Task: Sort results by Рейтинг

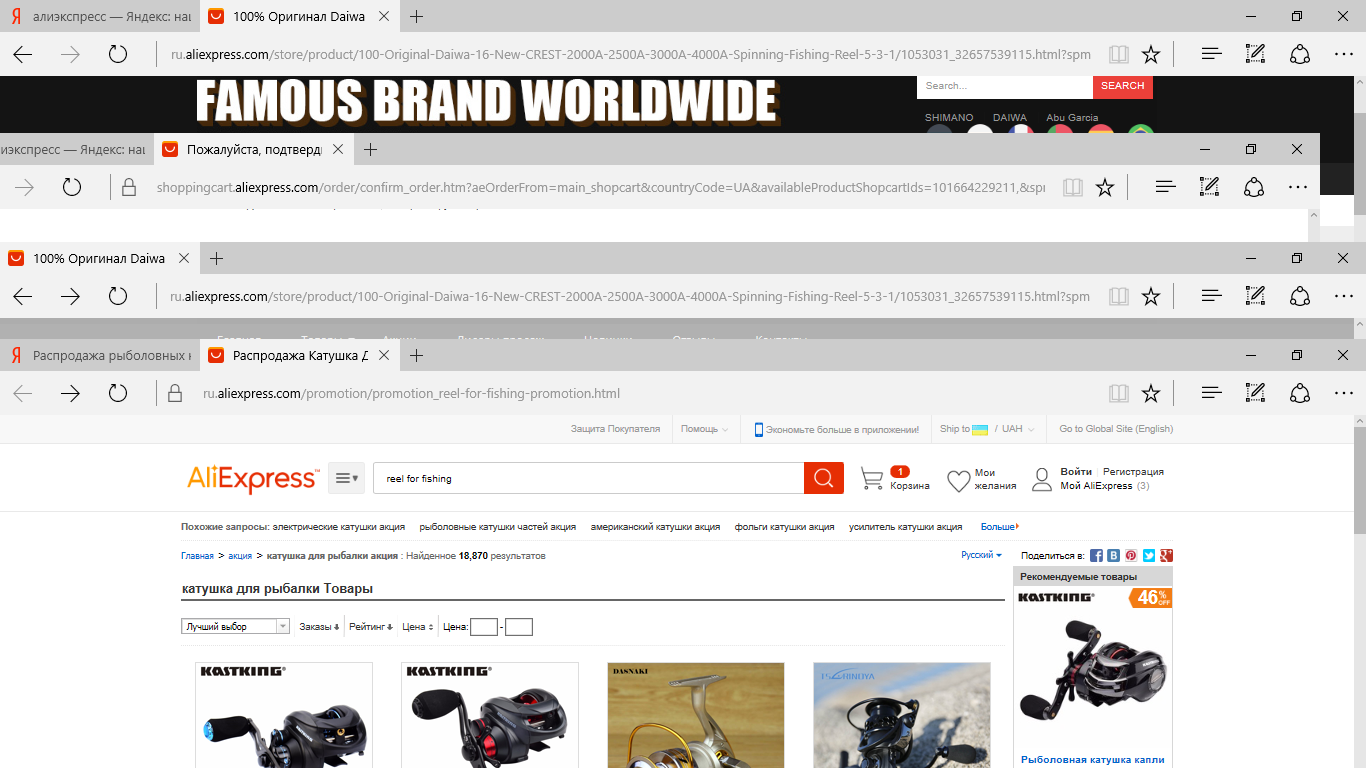Action: (370, 627)
